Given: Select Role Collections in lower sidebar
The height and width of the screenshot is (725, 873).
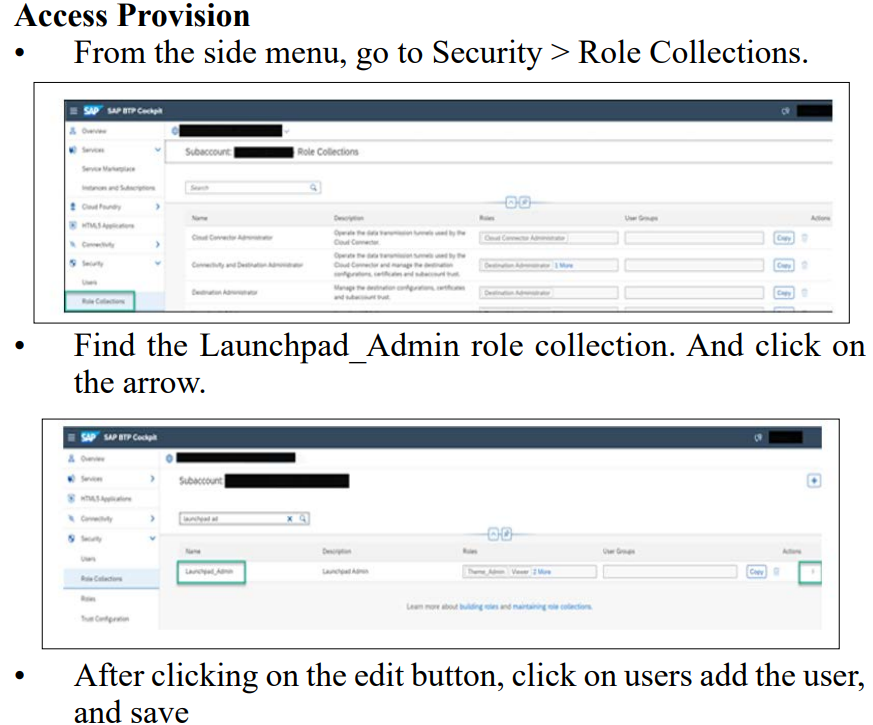Looking at the screenshot, I should [101, 579].
